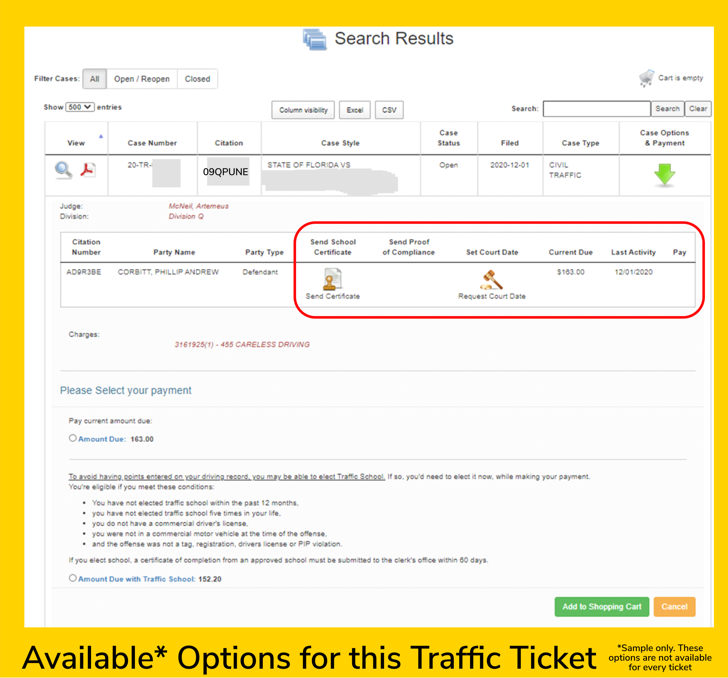
Task: Open the red PDF document icon
Action: point(88,170)
